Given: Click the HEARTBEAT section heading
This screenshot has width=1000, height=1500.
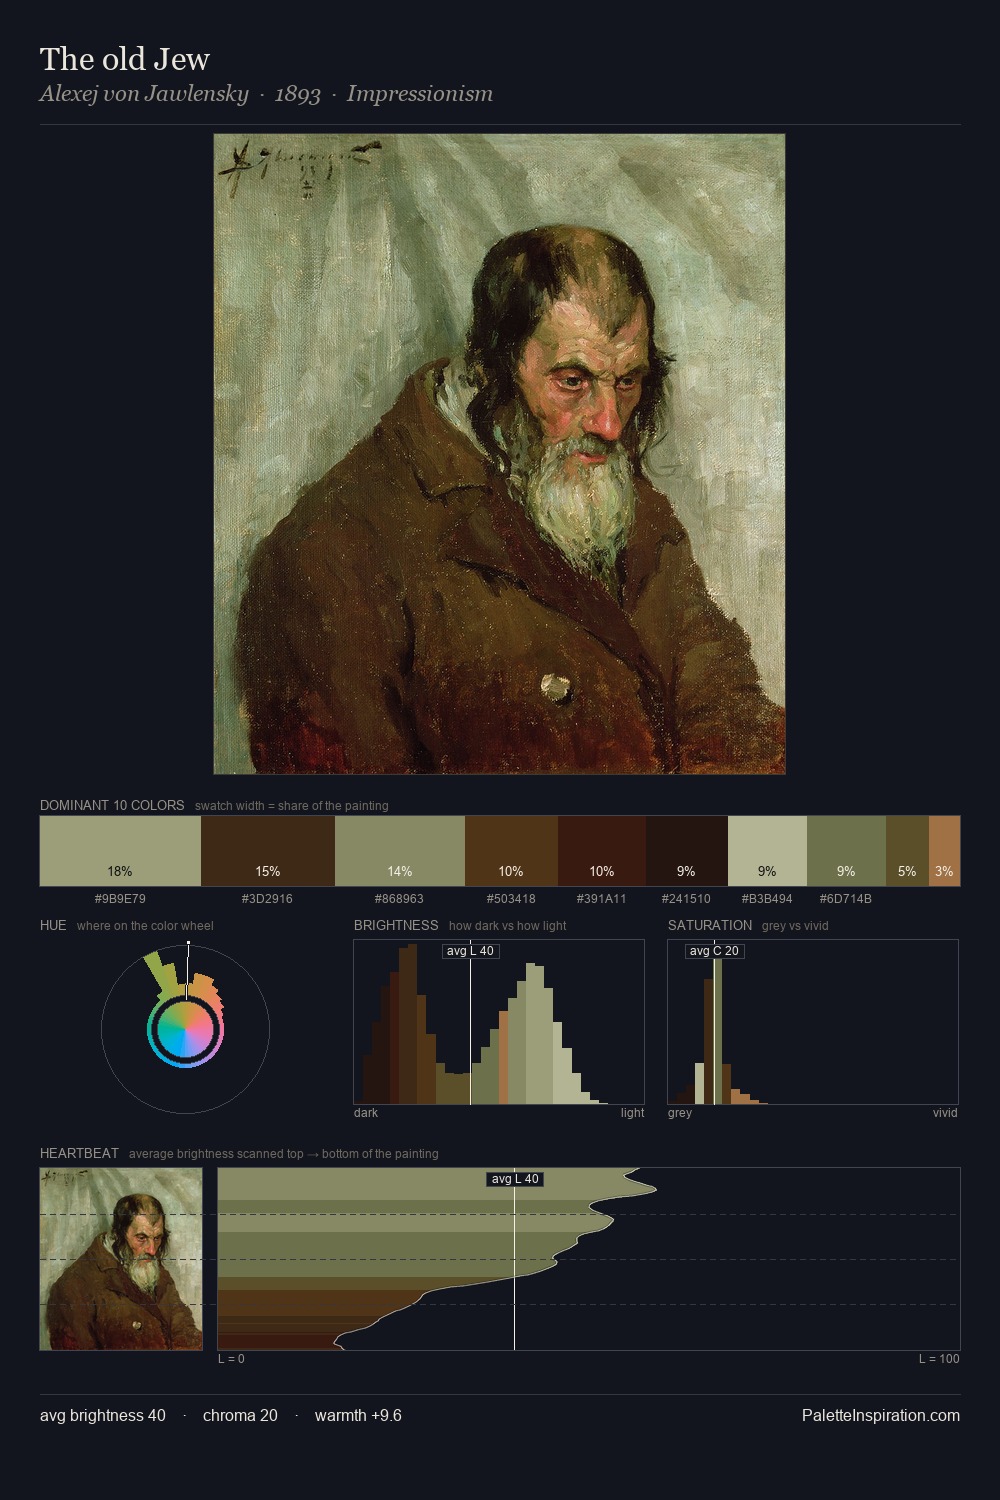Looking at the screenshot, I should 79,1153.
